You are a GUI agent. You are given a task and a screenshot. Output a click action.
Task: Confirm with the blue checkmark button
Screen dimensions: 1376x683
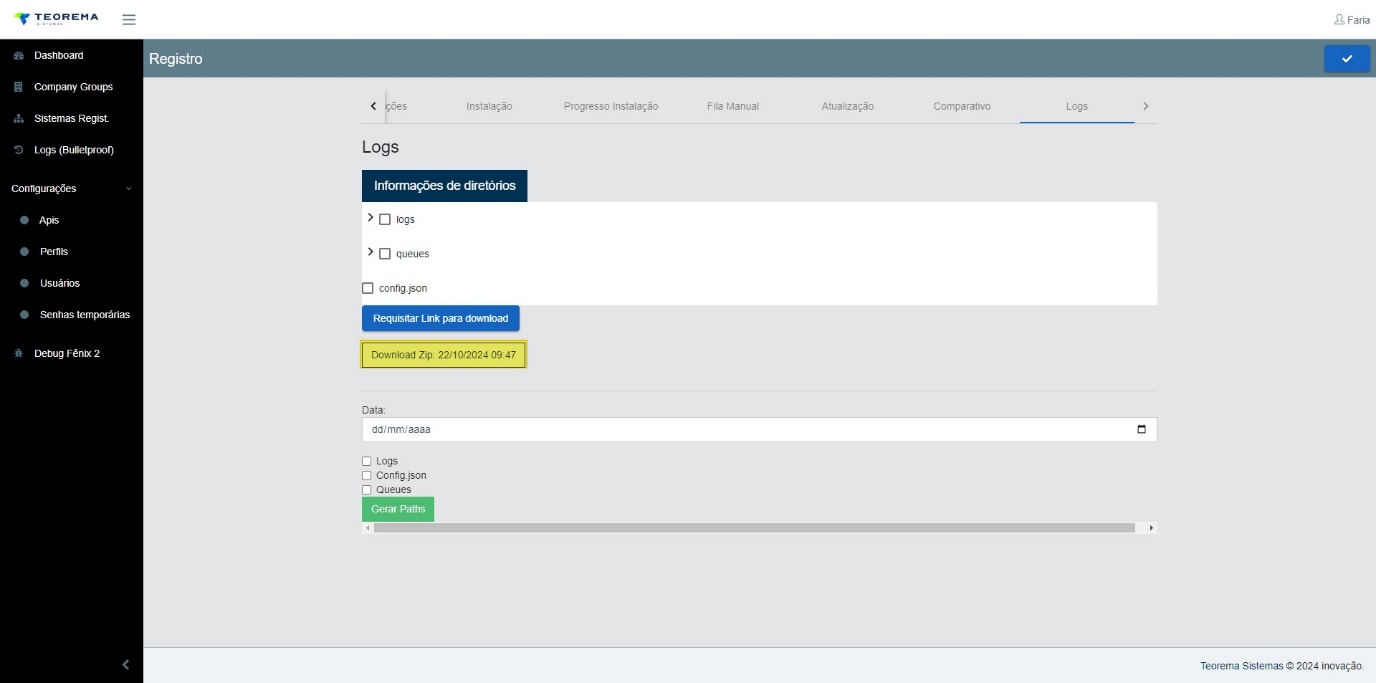click(1347, 59)
